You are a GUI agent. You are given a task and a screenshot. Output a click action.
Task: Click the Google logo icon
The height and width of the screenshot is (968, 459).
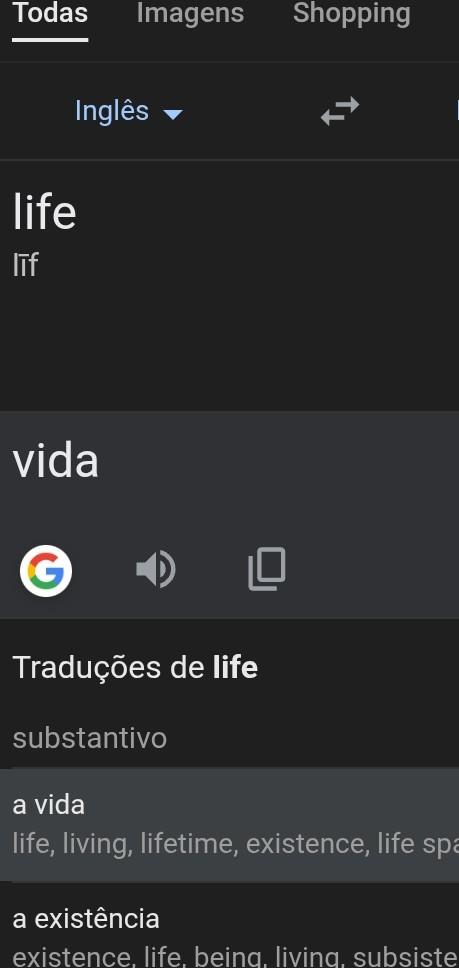click(x=46, y=570)
